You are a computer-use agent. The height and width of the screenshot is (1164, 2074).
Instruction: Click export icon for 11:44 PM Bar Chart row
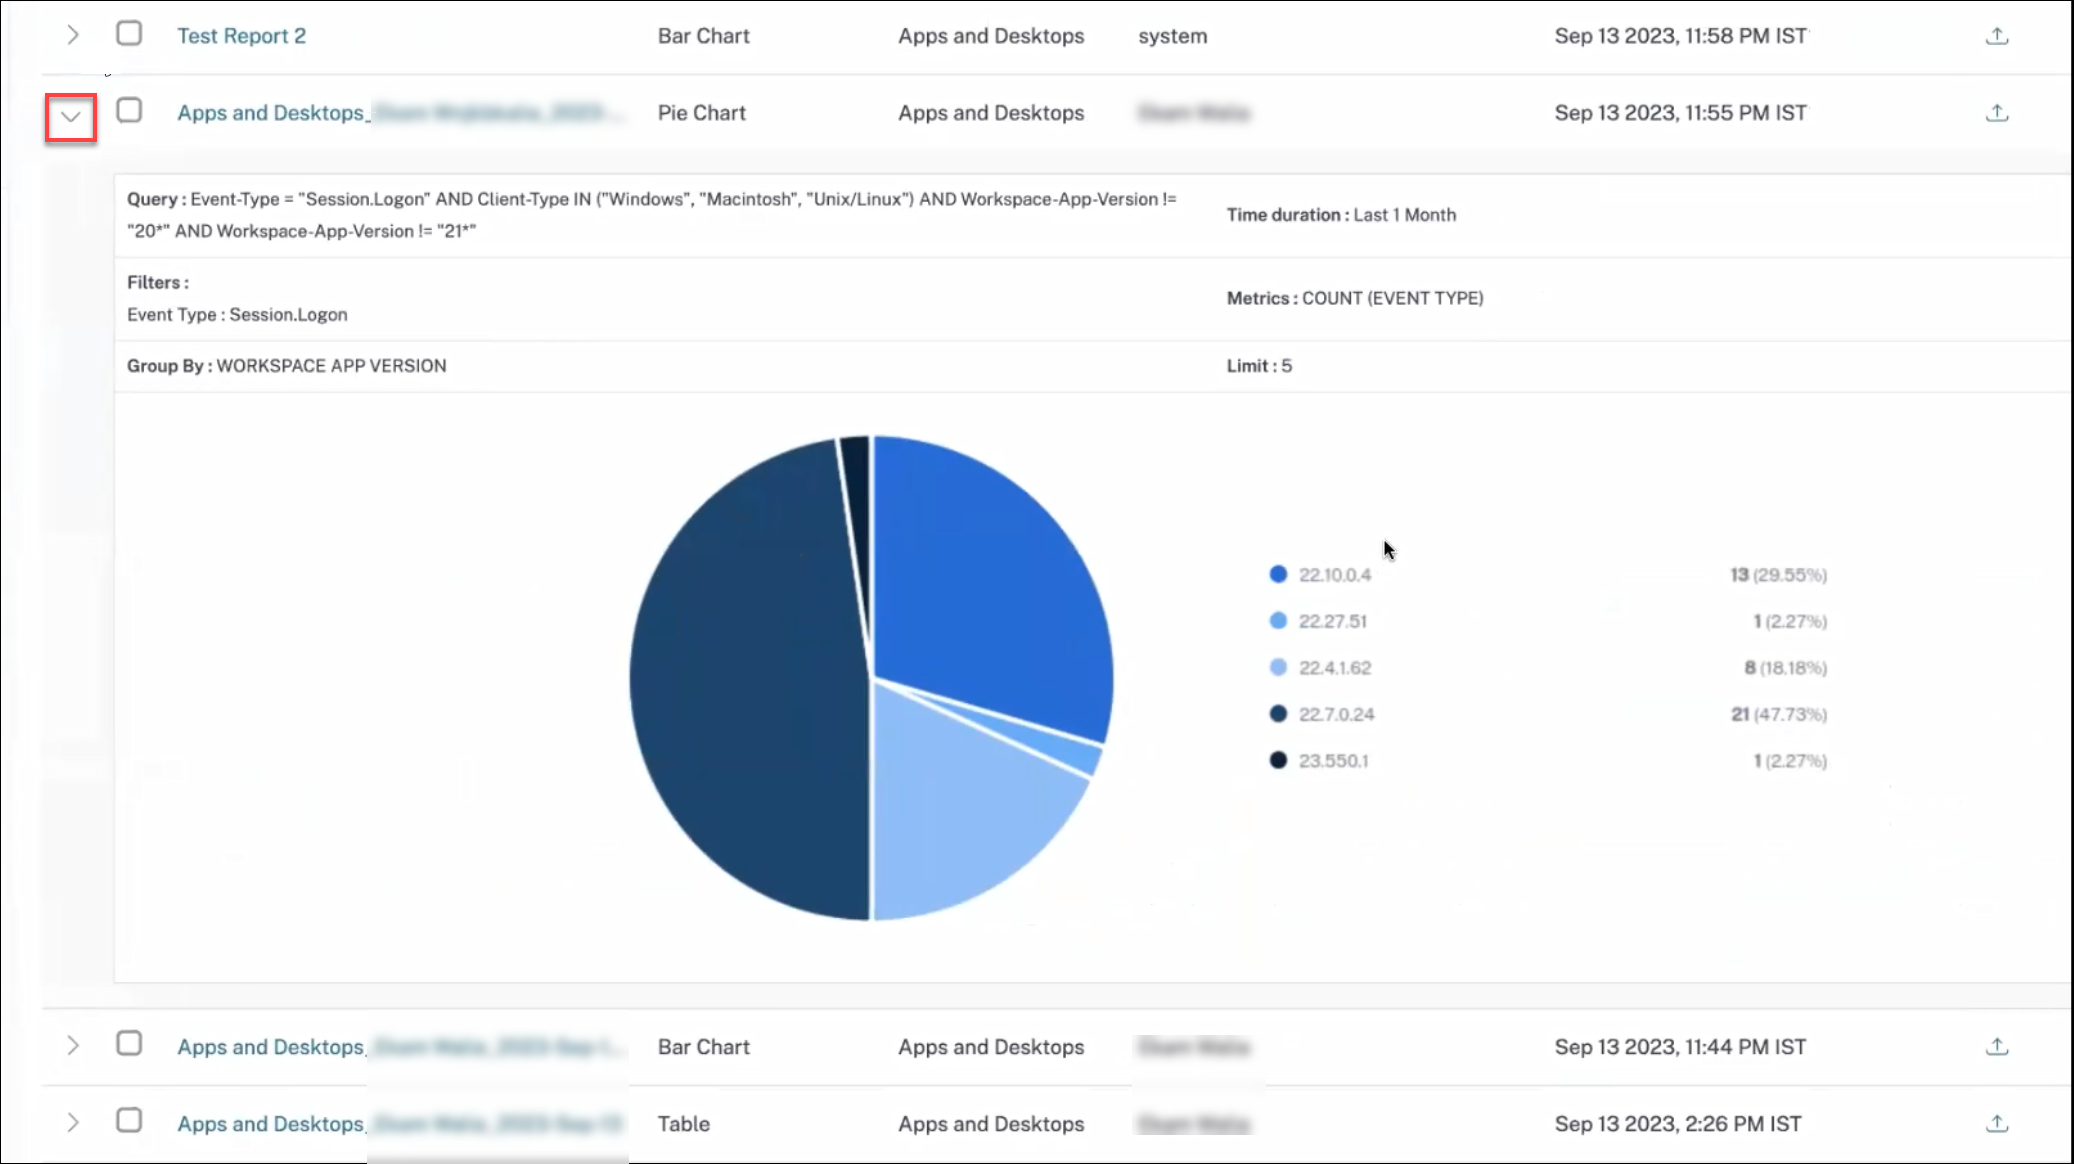tap(1996, 1047)
